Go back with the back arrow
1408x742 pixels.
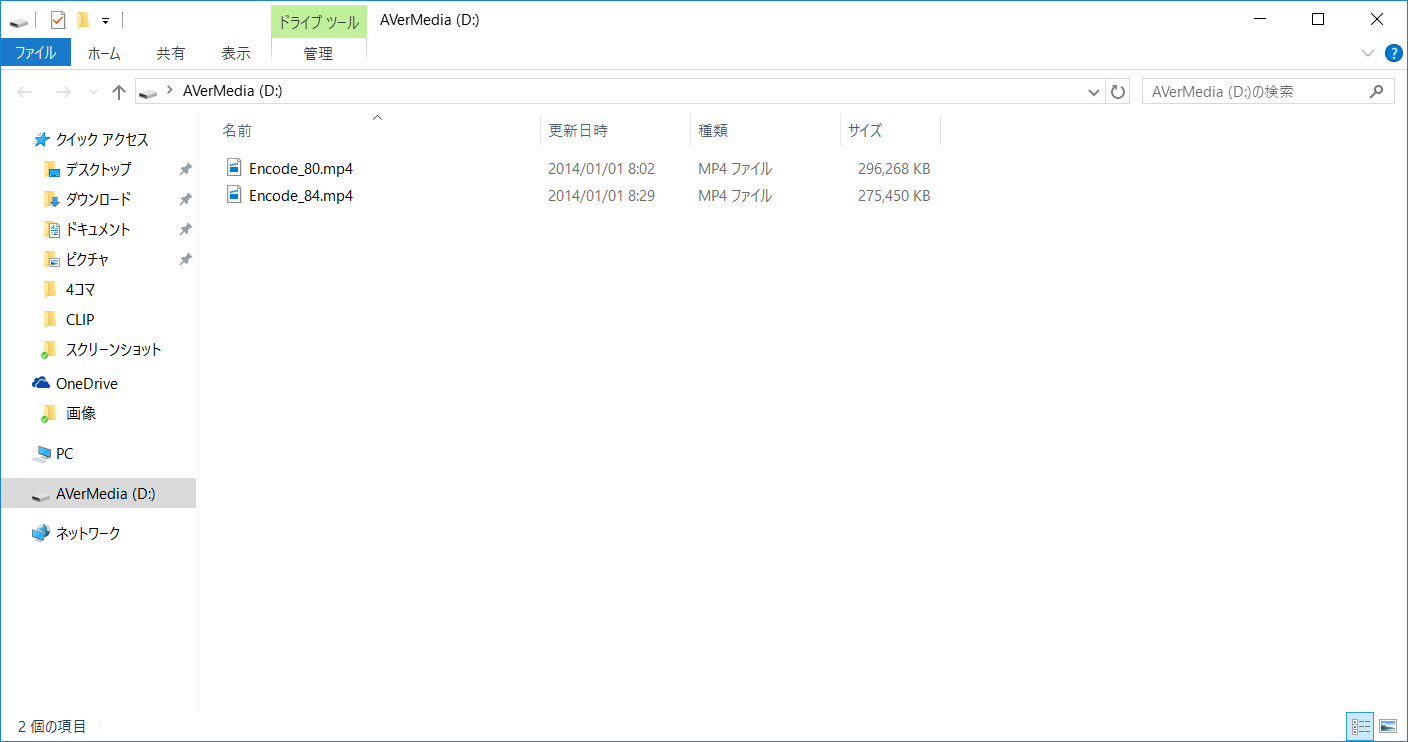click(25, 92)
